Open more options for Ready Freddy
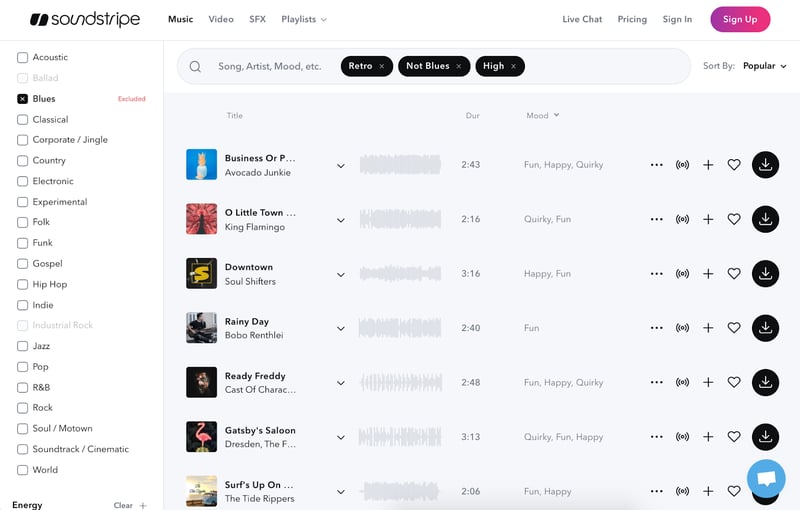The height and width of the screenshot is (510, 800). (656, 382)
